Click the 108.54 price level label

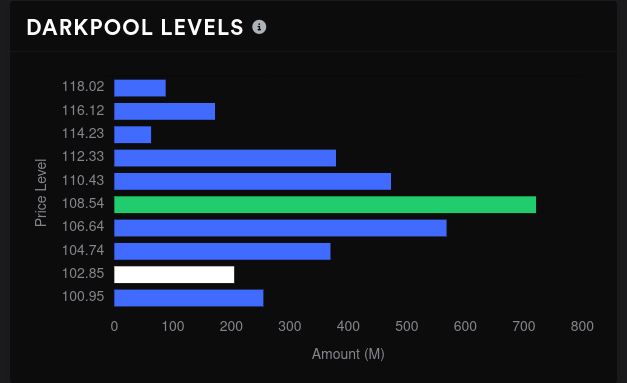click(83, 203)
